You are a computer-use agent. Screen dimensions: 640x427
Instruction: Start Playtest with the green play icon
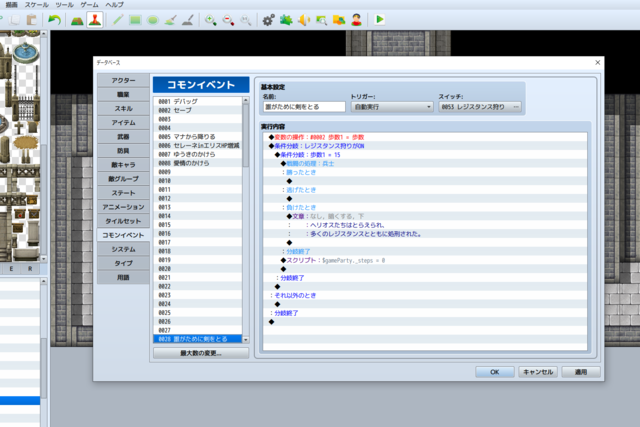[379, 20]
